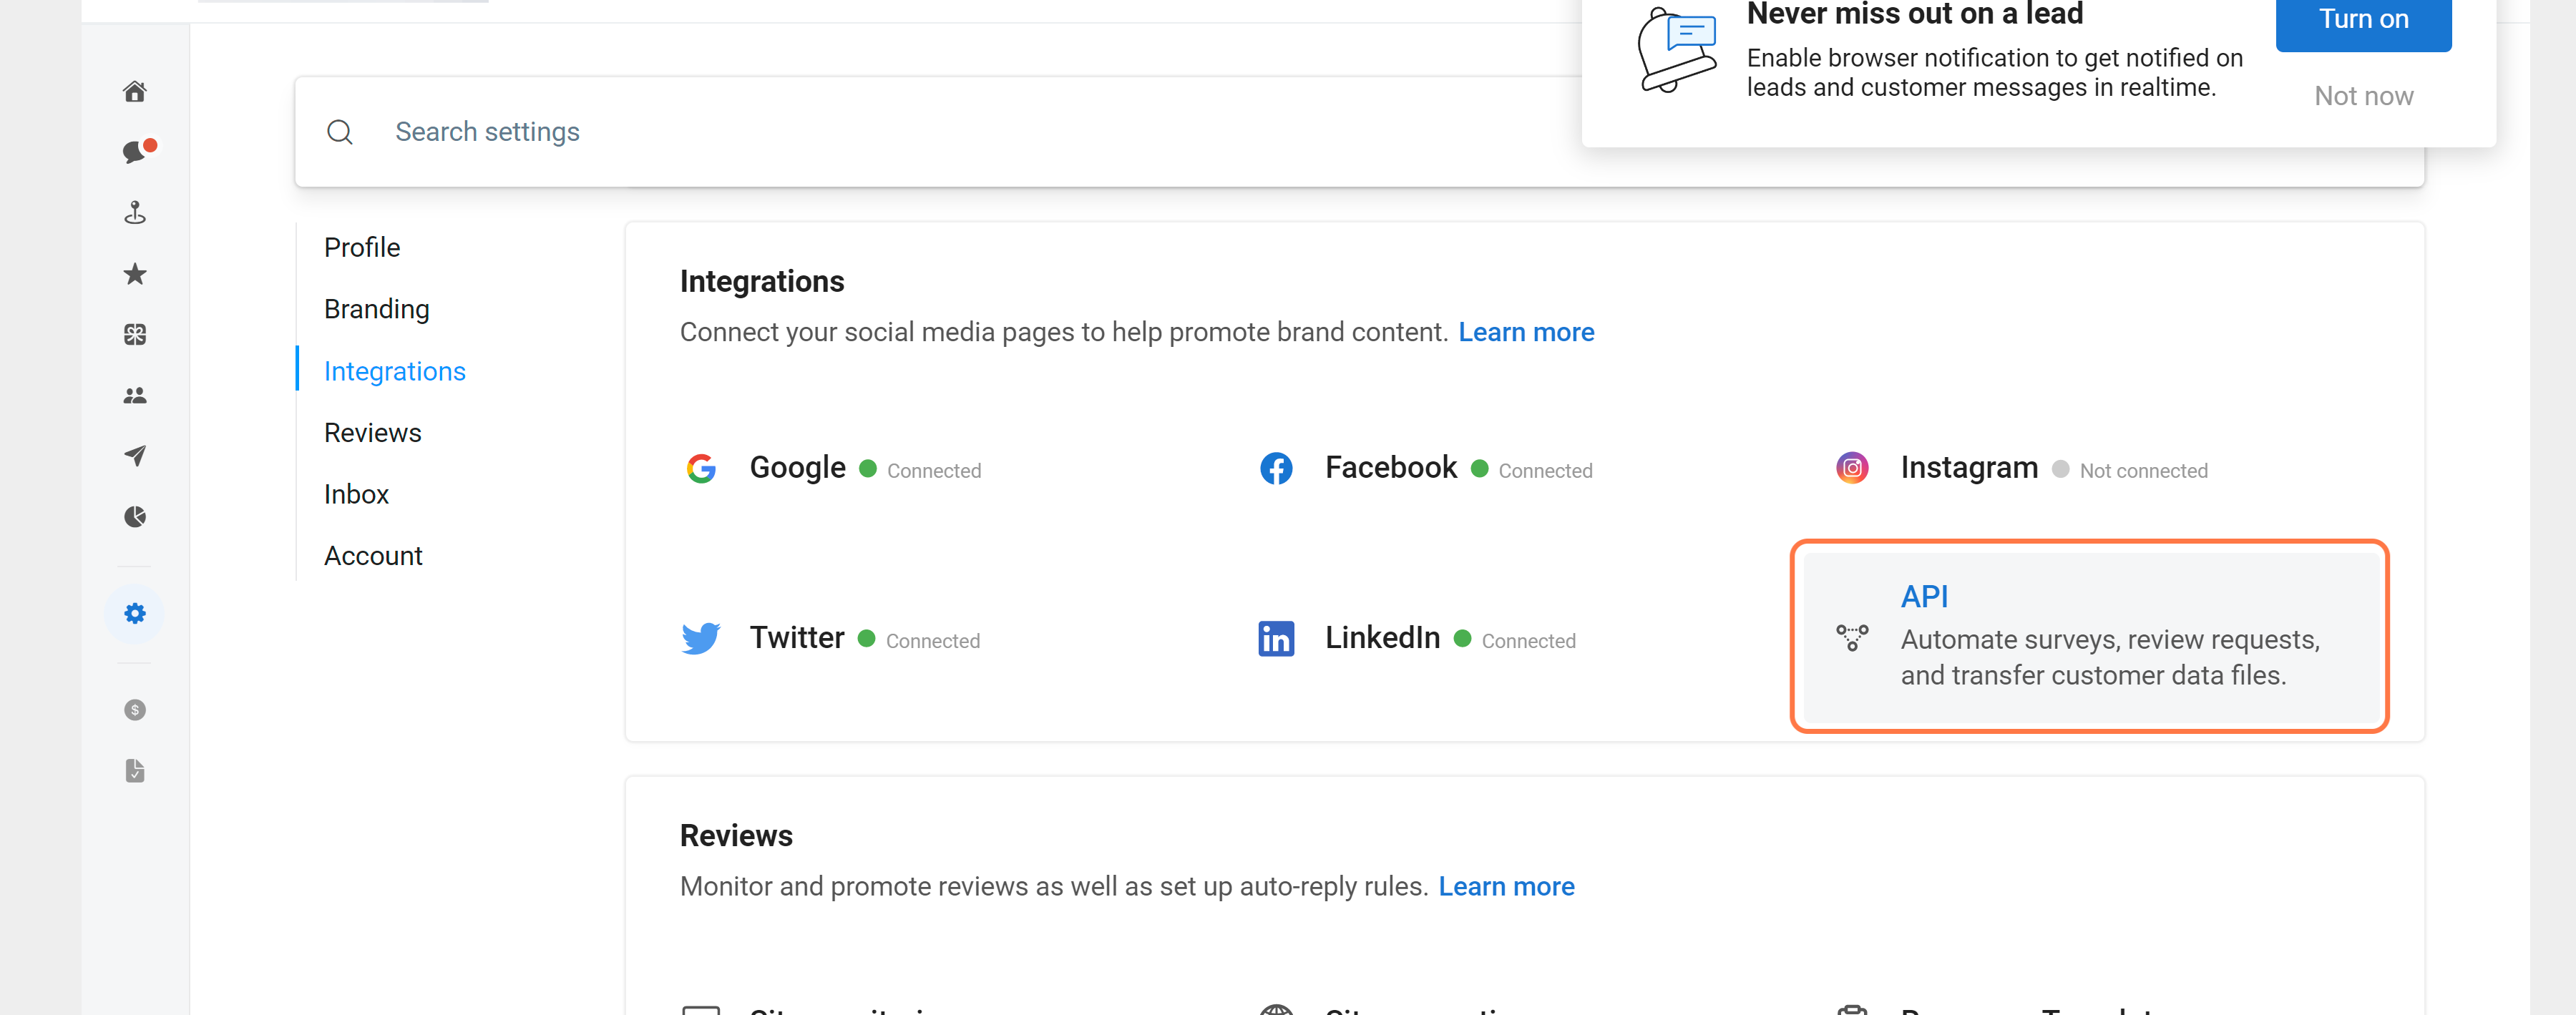Screen dimensions: 2576x1015
Task: Click Turn on notifications button
Action: tap(2362, 20)
